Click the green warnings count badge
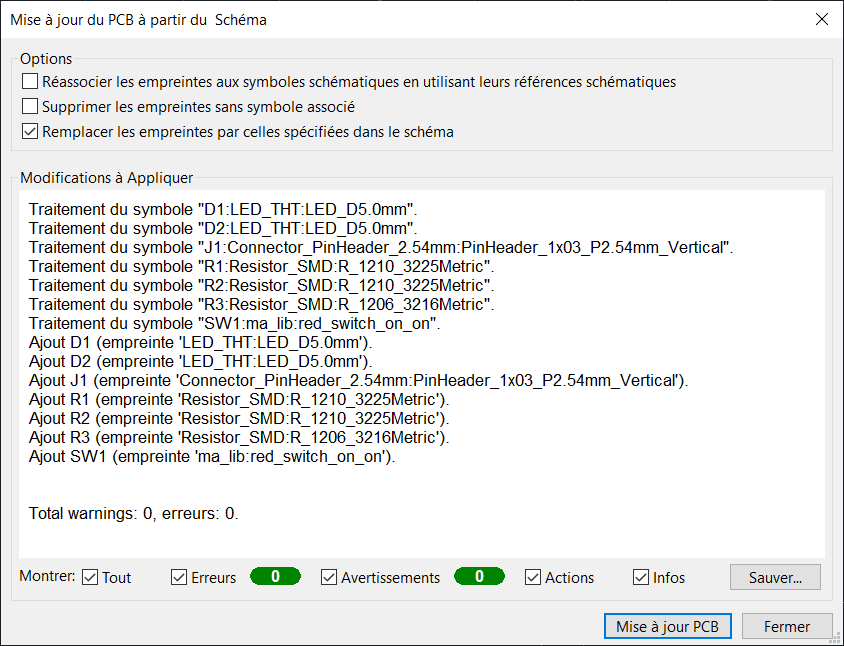This screenshot has width=844, height=646. 479,577
